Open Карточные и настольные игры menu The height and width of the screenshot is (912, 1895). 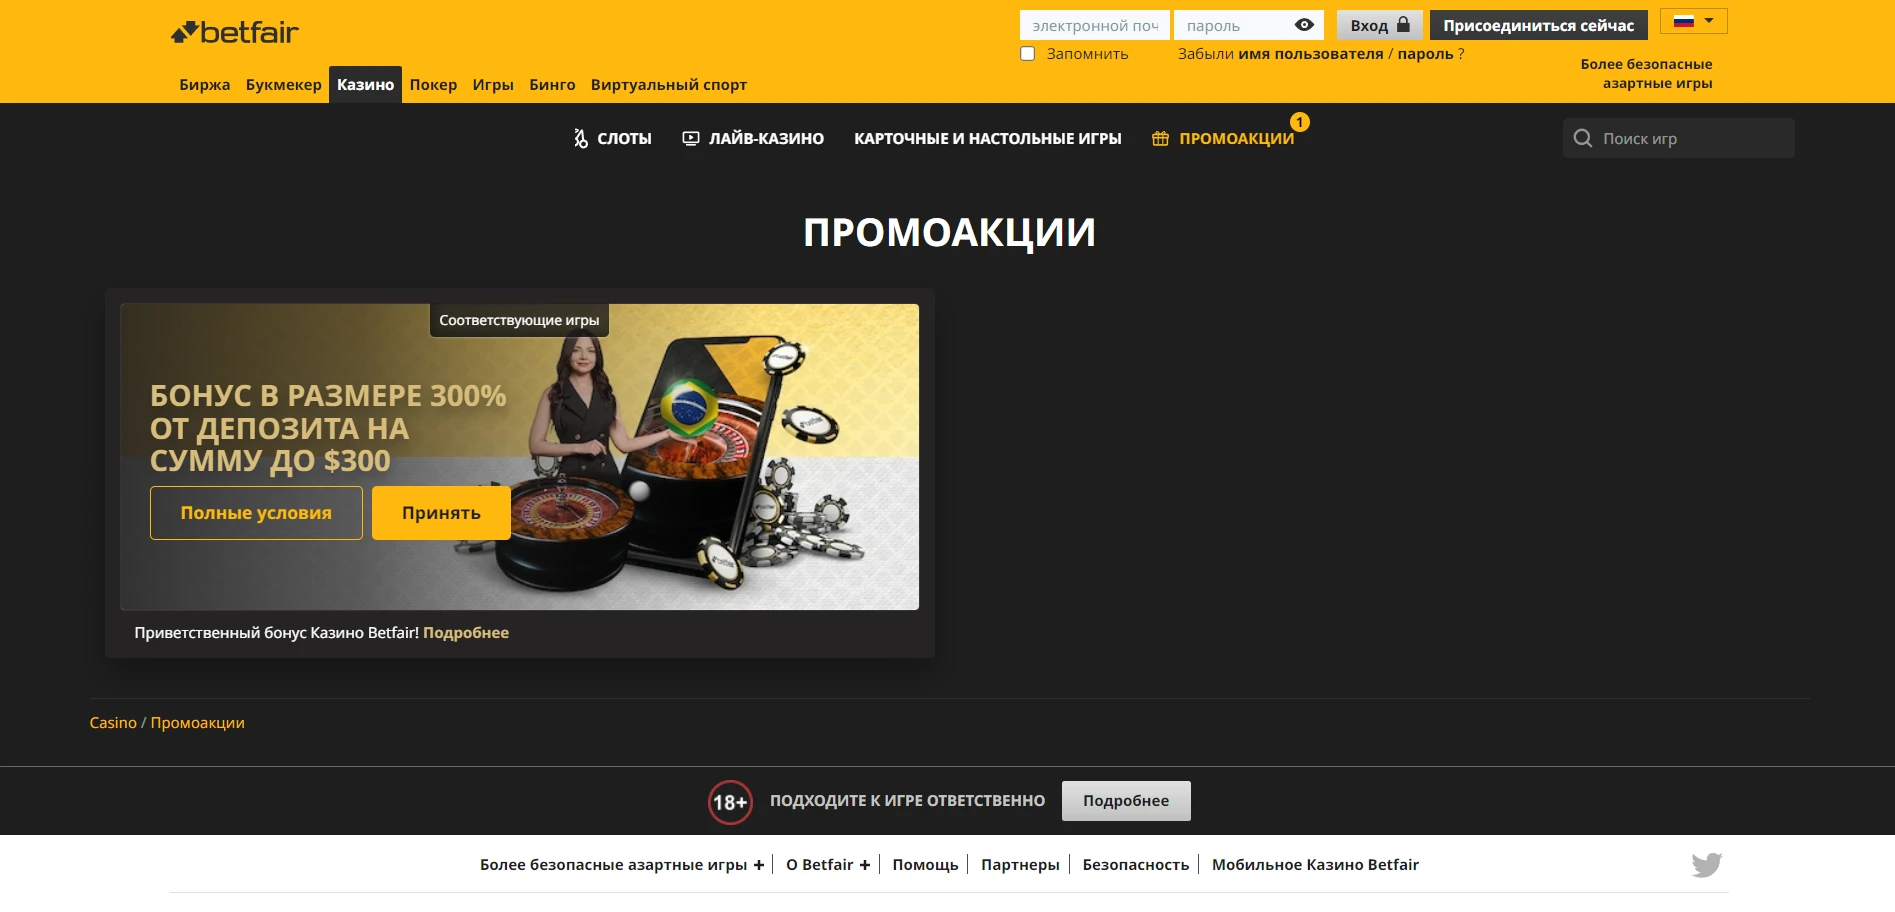(x=987, y=138)
